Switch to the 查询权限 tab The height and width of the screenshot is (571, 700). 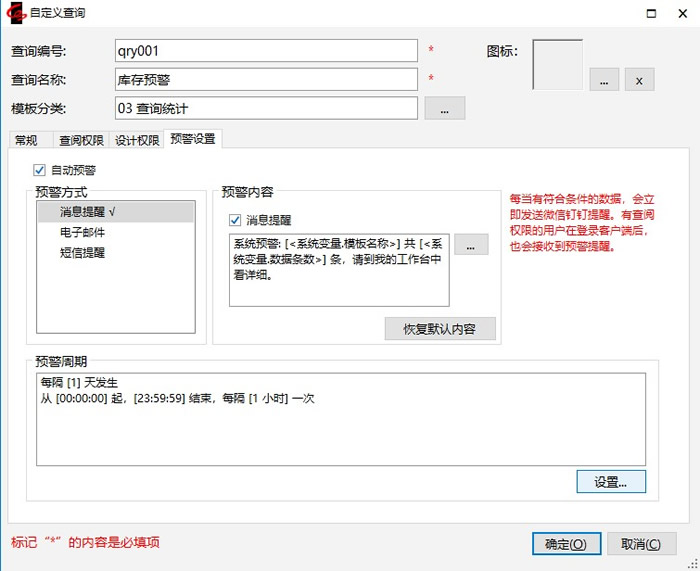[80, 140]
